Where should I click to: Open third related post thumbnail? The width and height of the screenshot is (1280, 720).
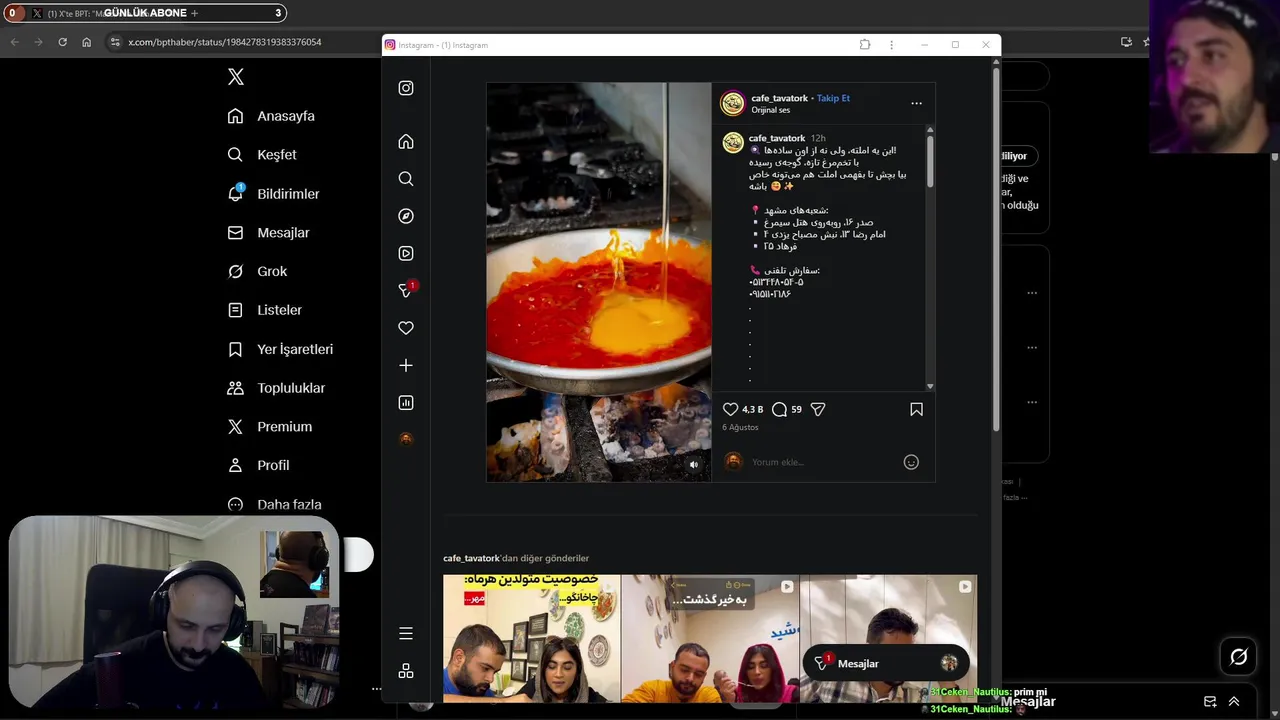point(889,638)
